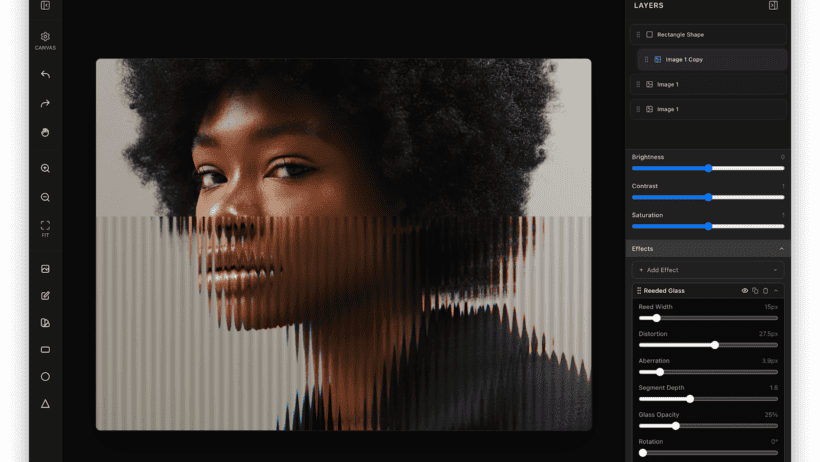Undo the last action

click(x=45, y=75)
